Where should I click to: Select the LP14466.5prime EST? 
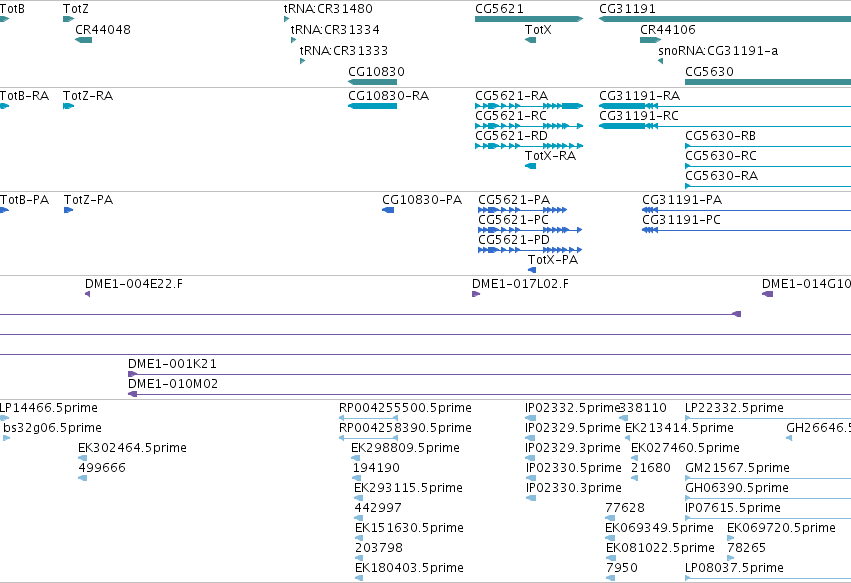coord(4,418)
